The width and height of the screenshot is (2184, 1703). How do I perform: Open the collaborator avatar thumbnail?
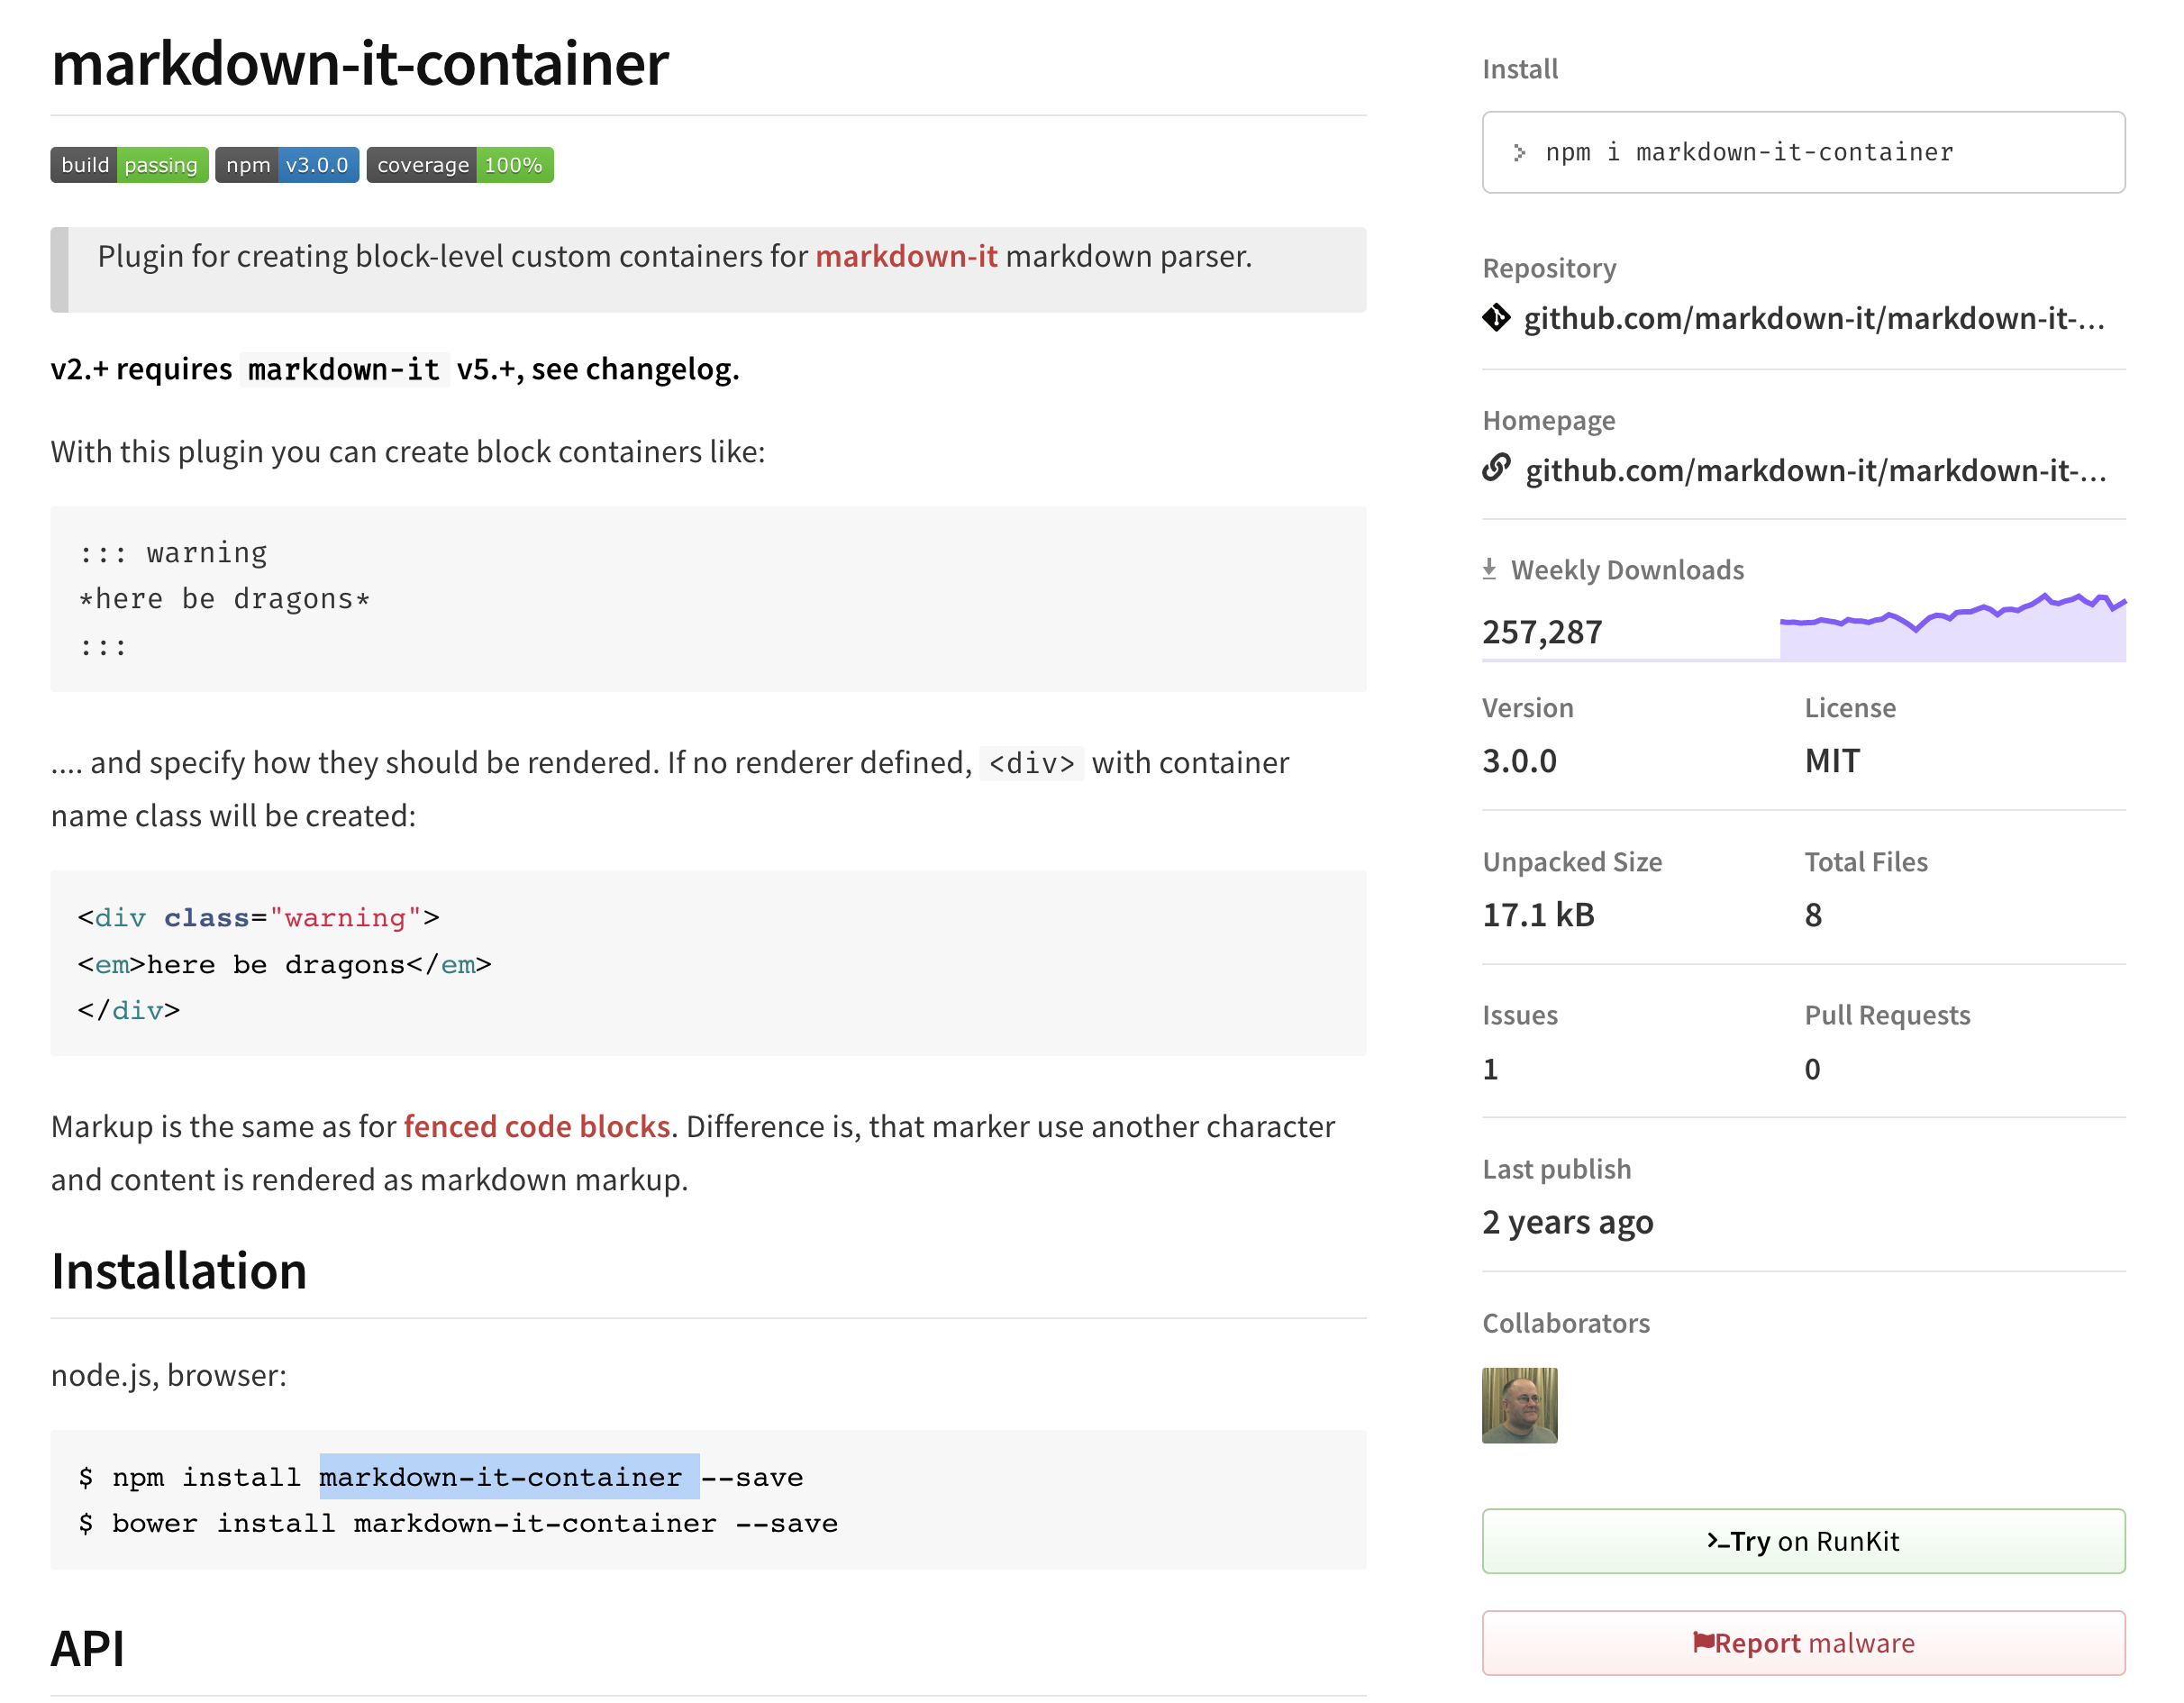pyautogui.click(x=1519, y=1405)
